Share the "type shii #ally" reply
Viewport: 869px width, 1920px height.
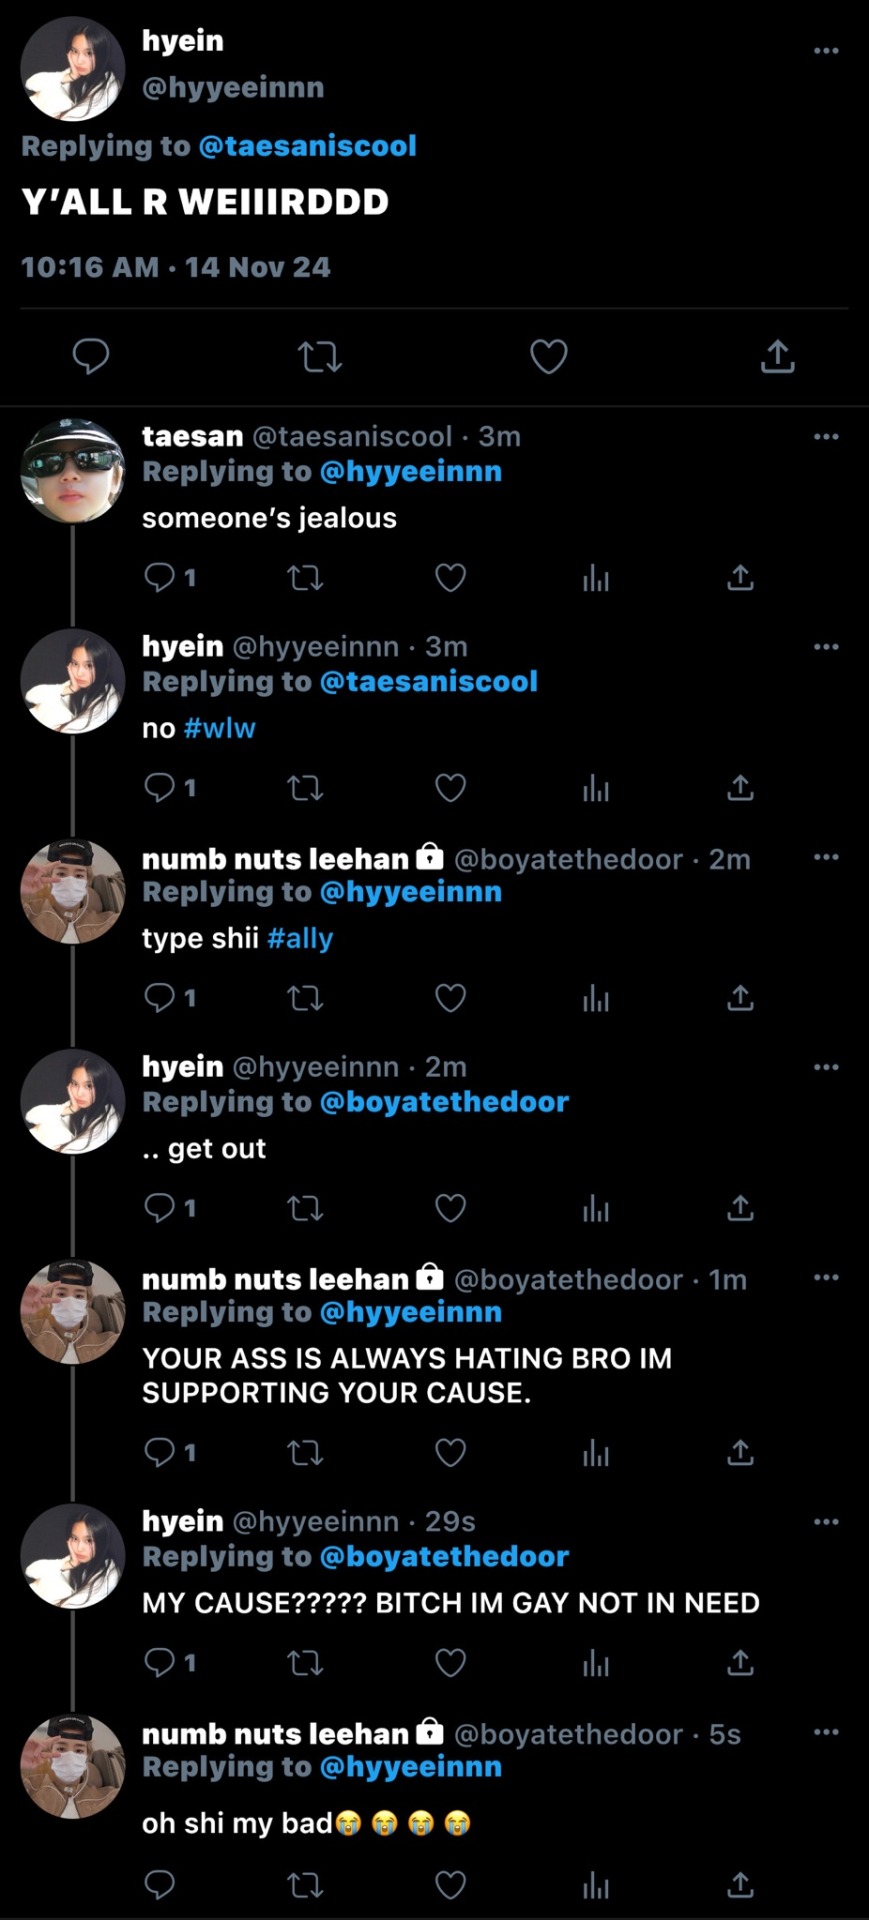coord(740,998)
